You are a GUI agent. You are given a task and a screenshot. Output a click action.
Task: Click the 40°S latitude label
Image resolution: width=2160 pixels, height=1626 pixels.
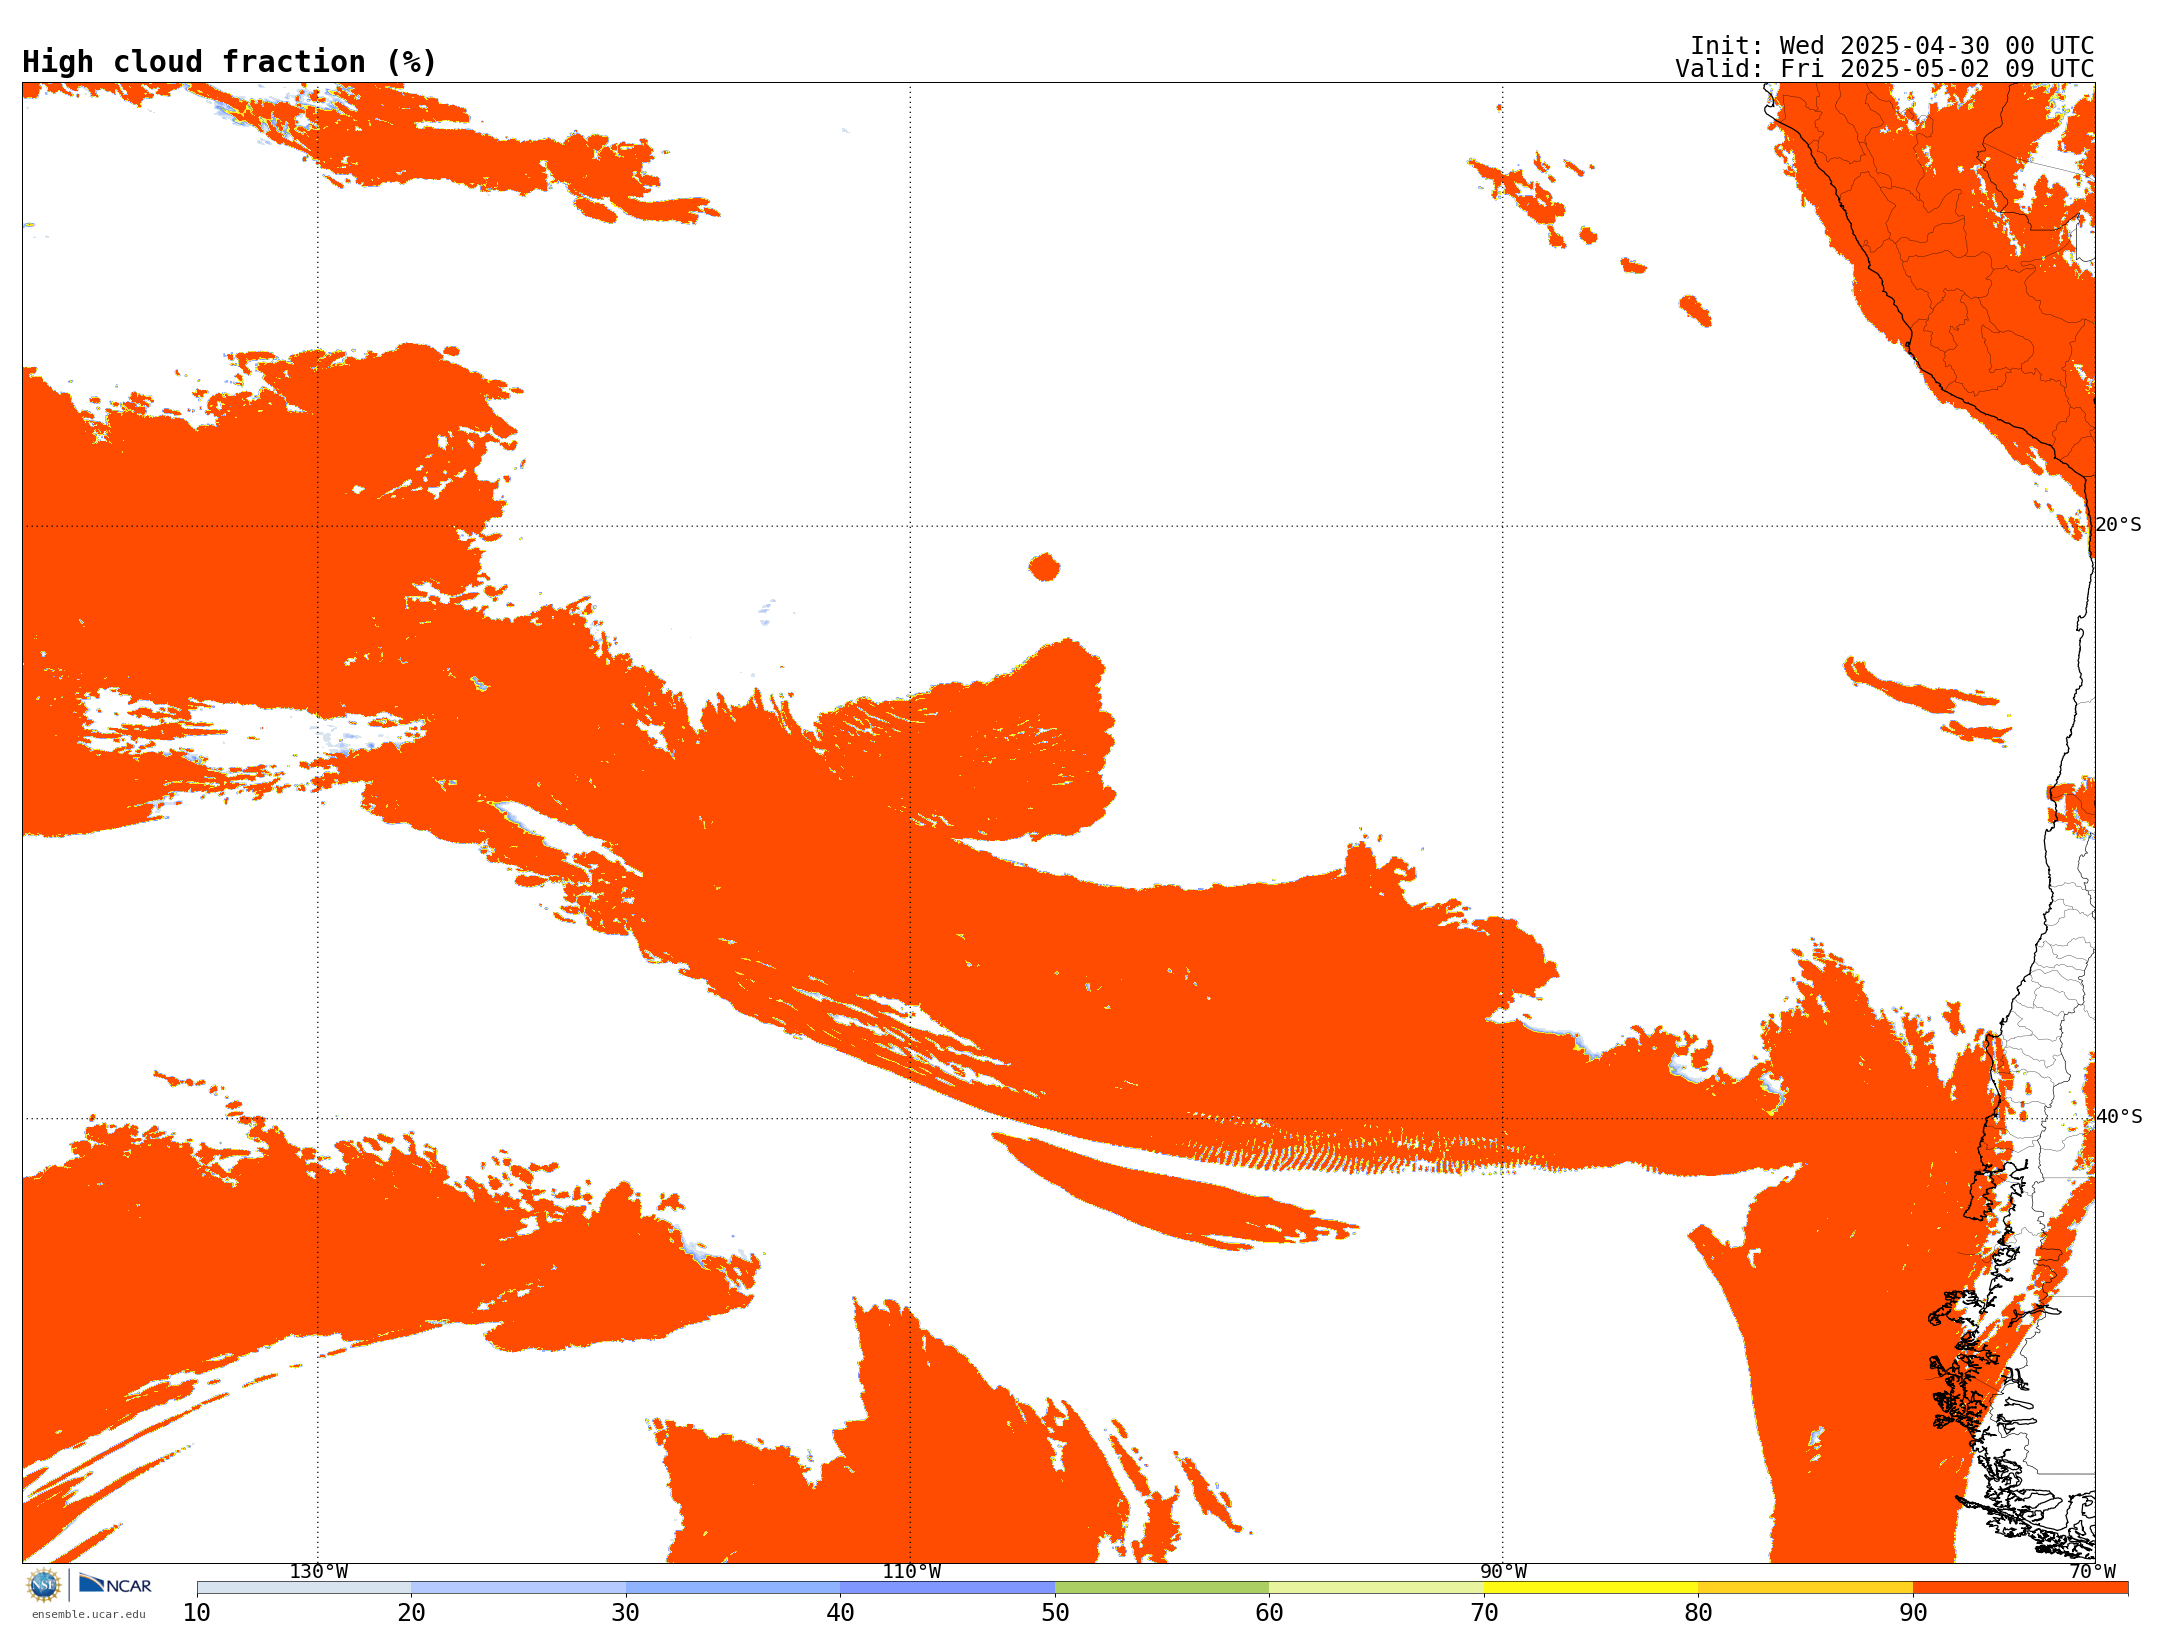pos(2119,1117)
